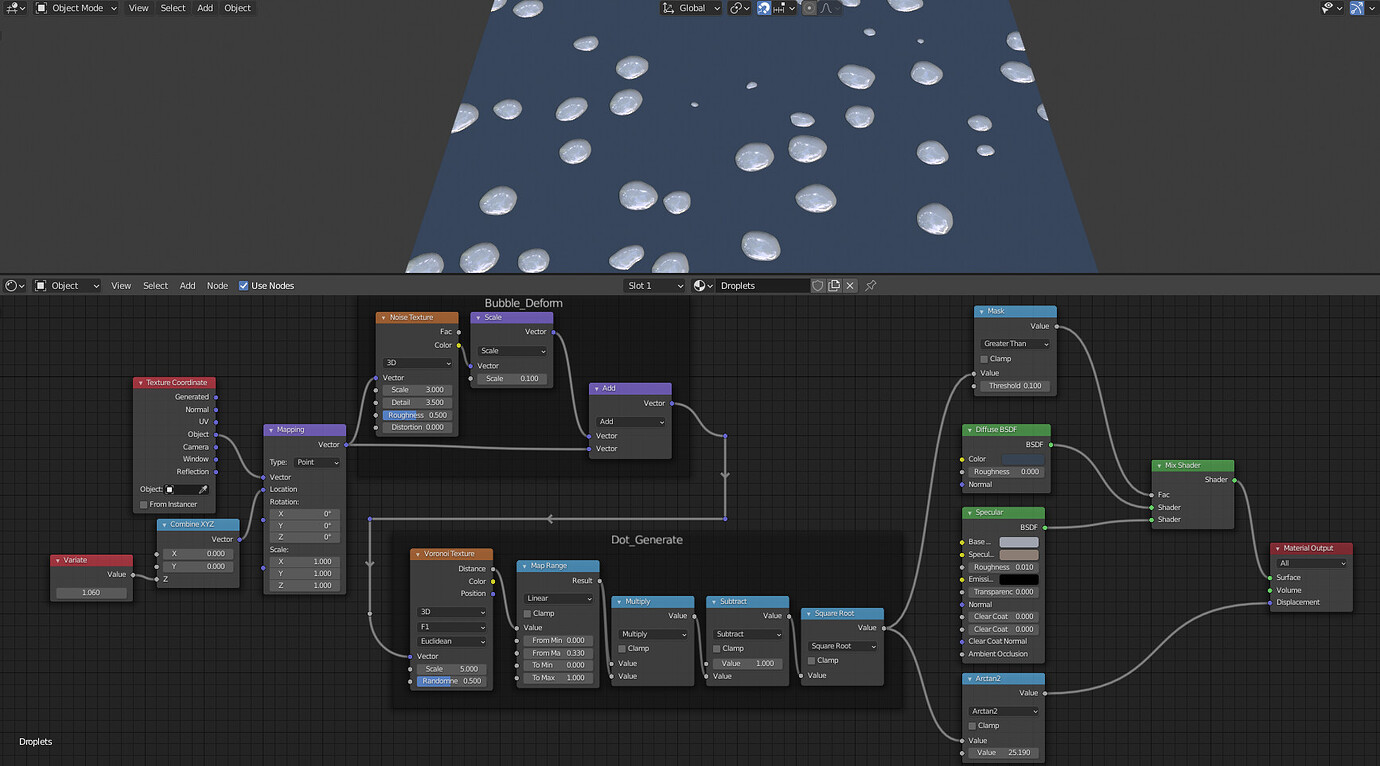Unlink the Droplets material with the X icon

(x=851, y=285)
